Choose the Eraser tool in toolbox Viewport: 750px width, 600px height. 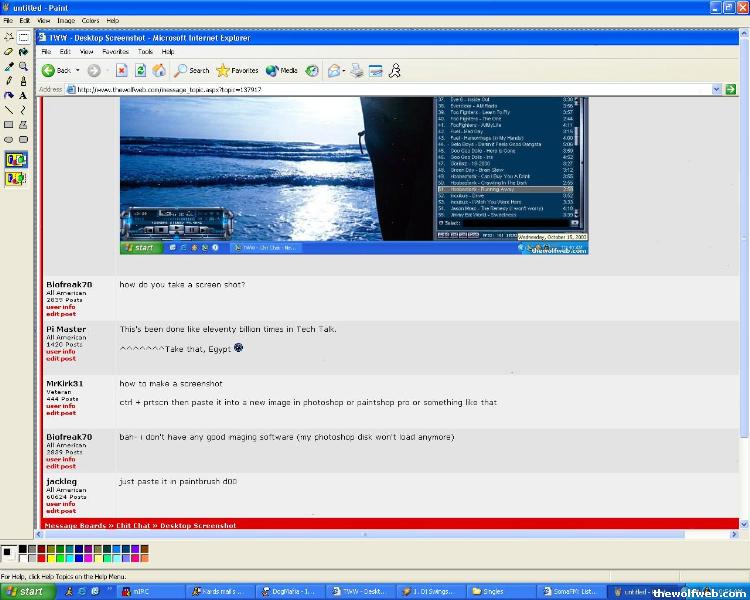[9, 52]
